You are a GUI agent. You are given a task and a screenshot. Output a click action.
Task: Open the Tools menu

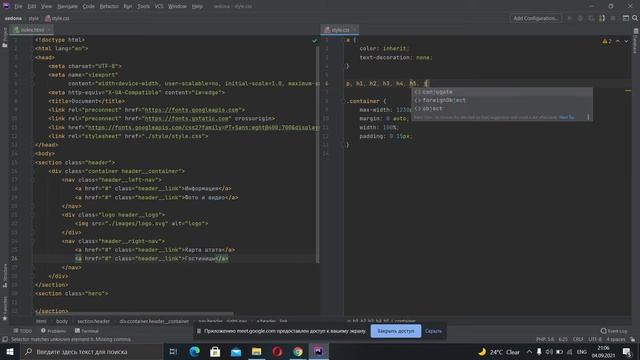click(143, 7)
